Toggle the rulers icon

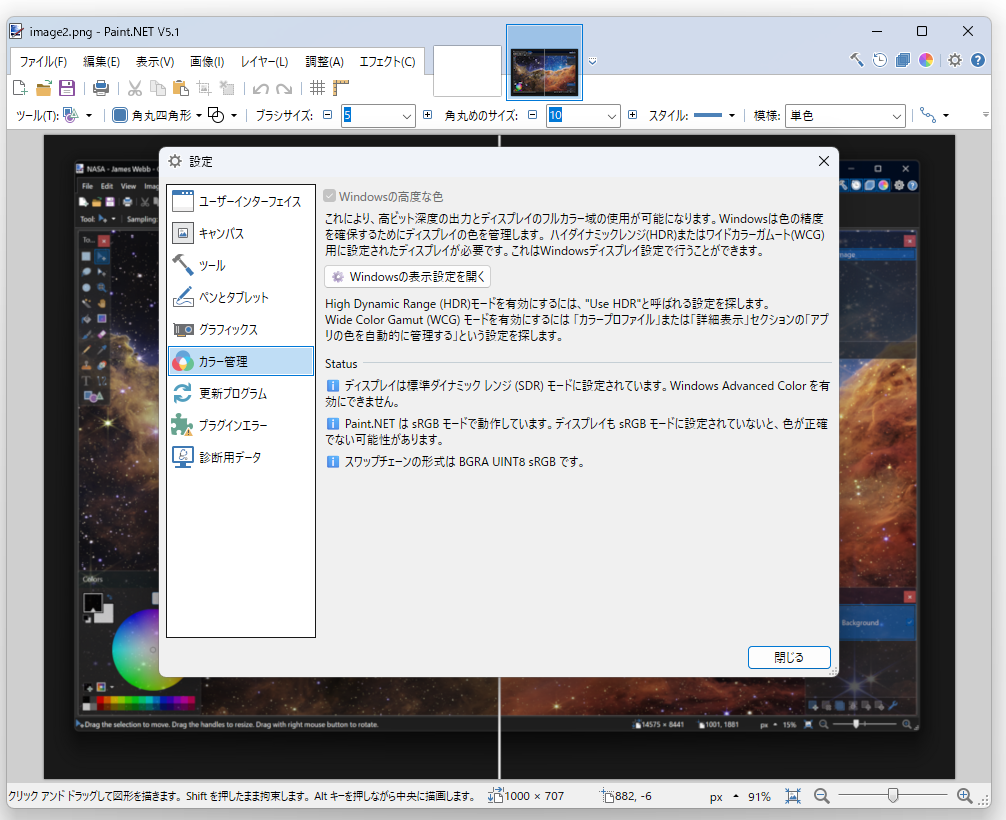341,88
